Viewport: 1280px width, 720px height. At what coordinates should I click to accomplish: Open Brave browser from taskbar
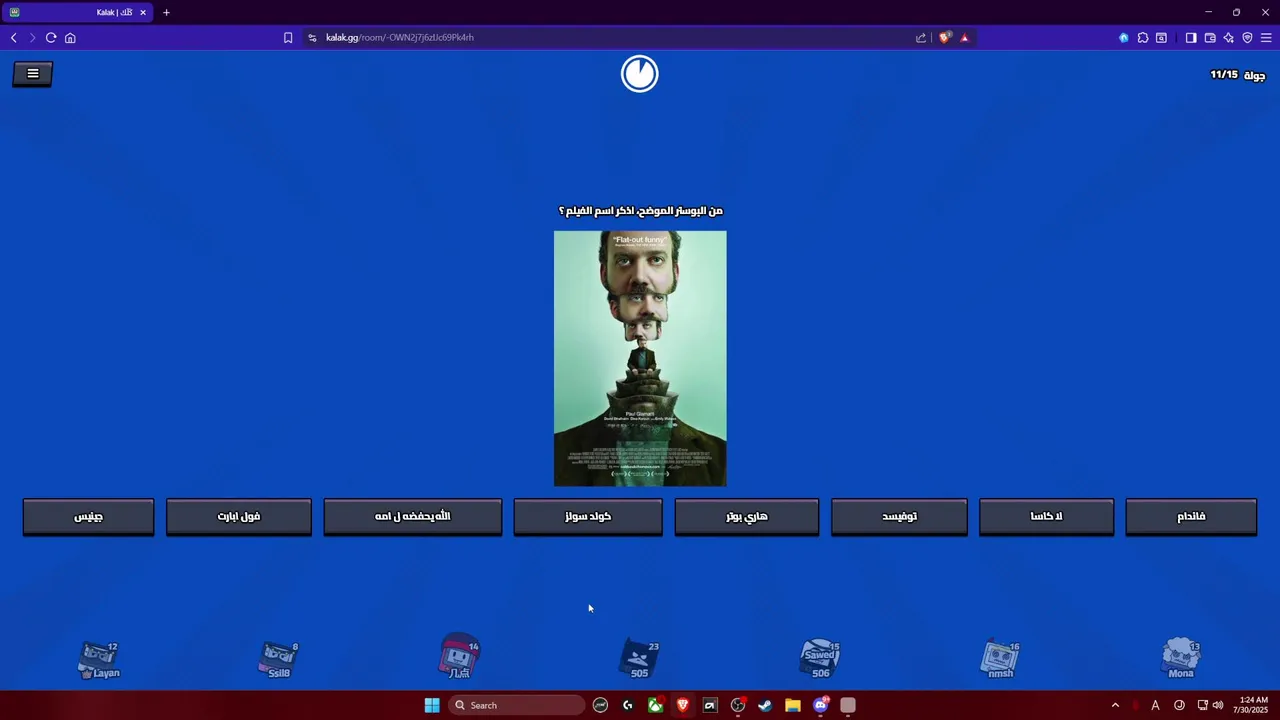682,705
